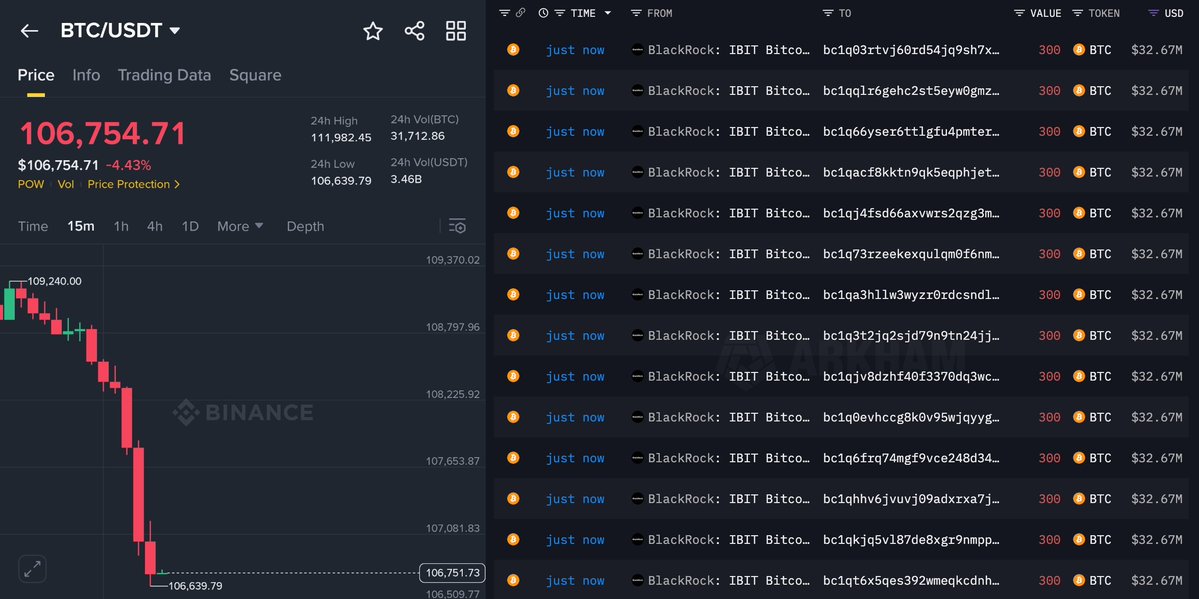Click BlackRock logo in bc1qj4fsd66axvwrs2qzg3m row
1199x599 pixels.
tap(637, 213)
